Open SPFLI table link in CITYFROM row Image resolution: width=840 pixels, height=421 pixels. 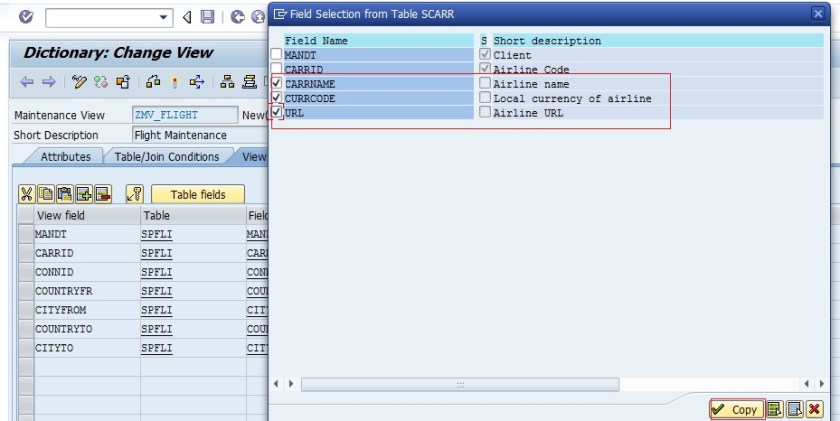[156, 311]
